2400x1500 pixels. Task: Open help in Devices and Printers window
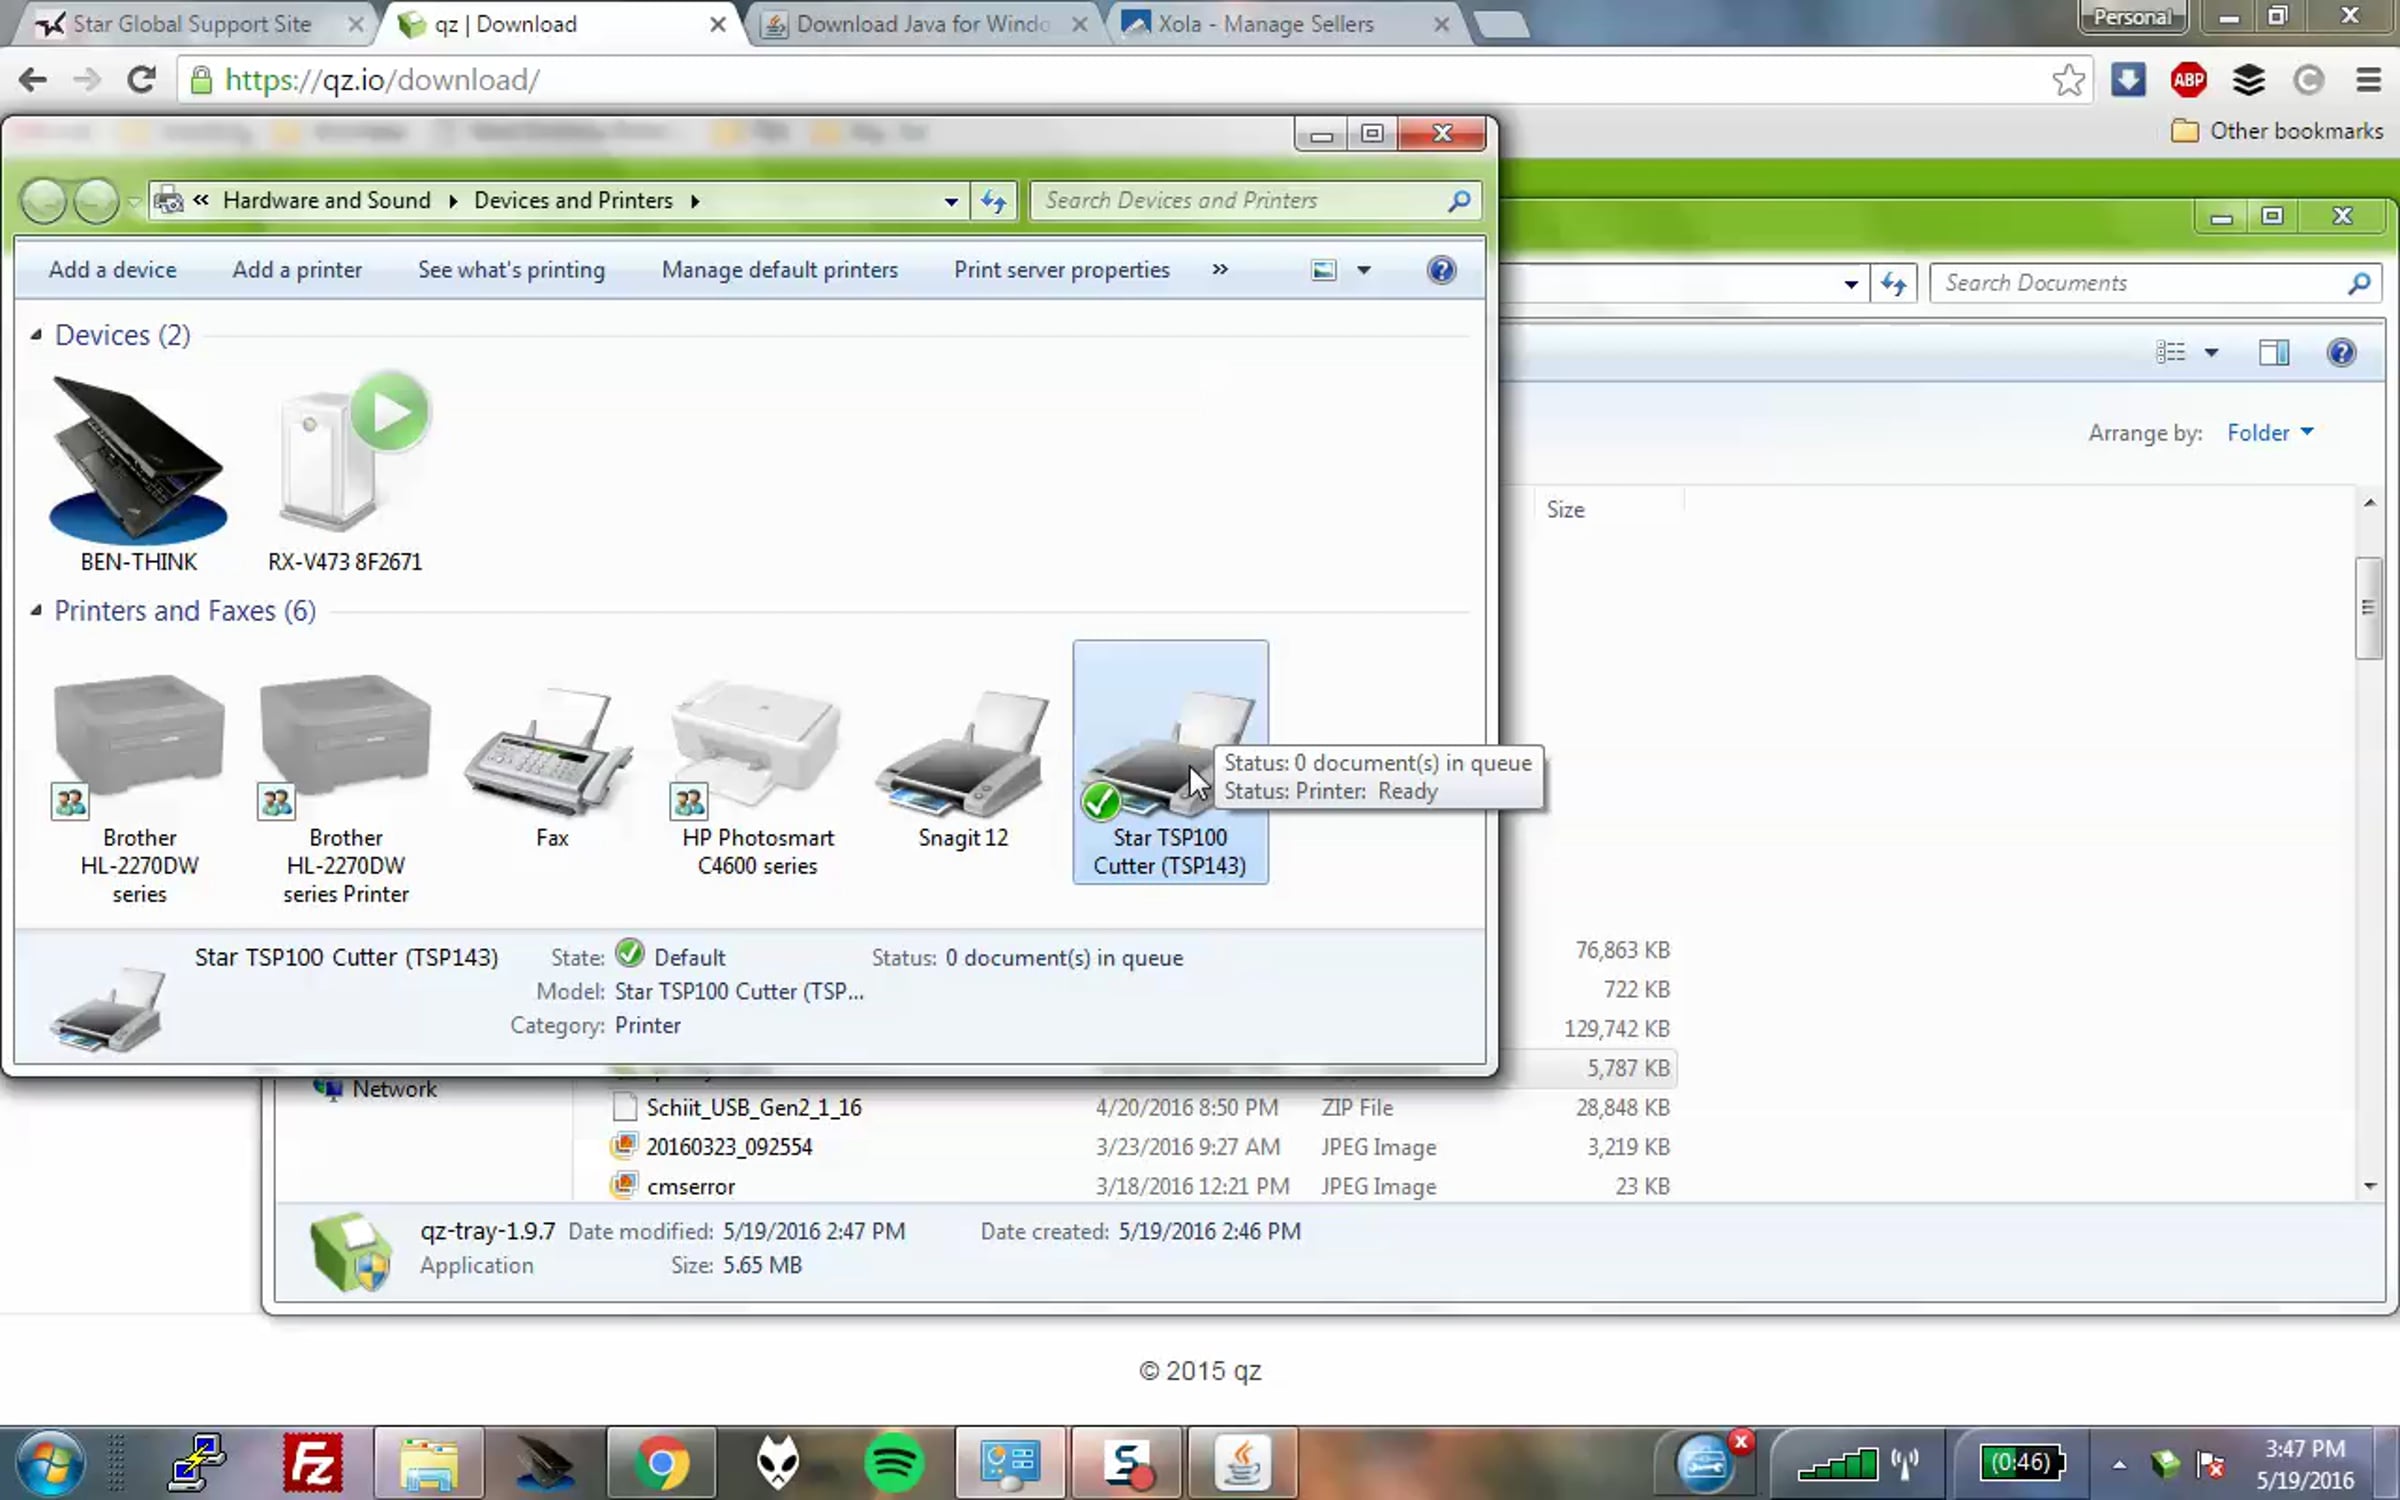point(1441,270)
